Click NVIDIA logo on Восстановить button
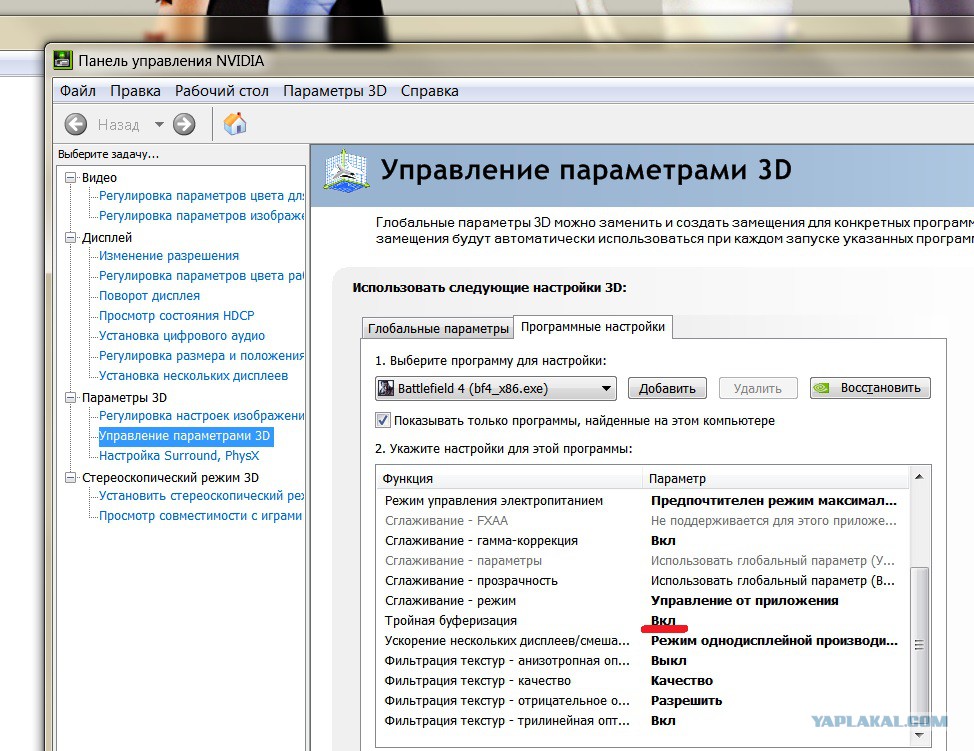The width and height of the screenshot is (974, 751). pyautogui.click(x=822, y=388)
